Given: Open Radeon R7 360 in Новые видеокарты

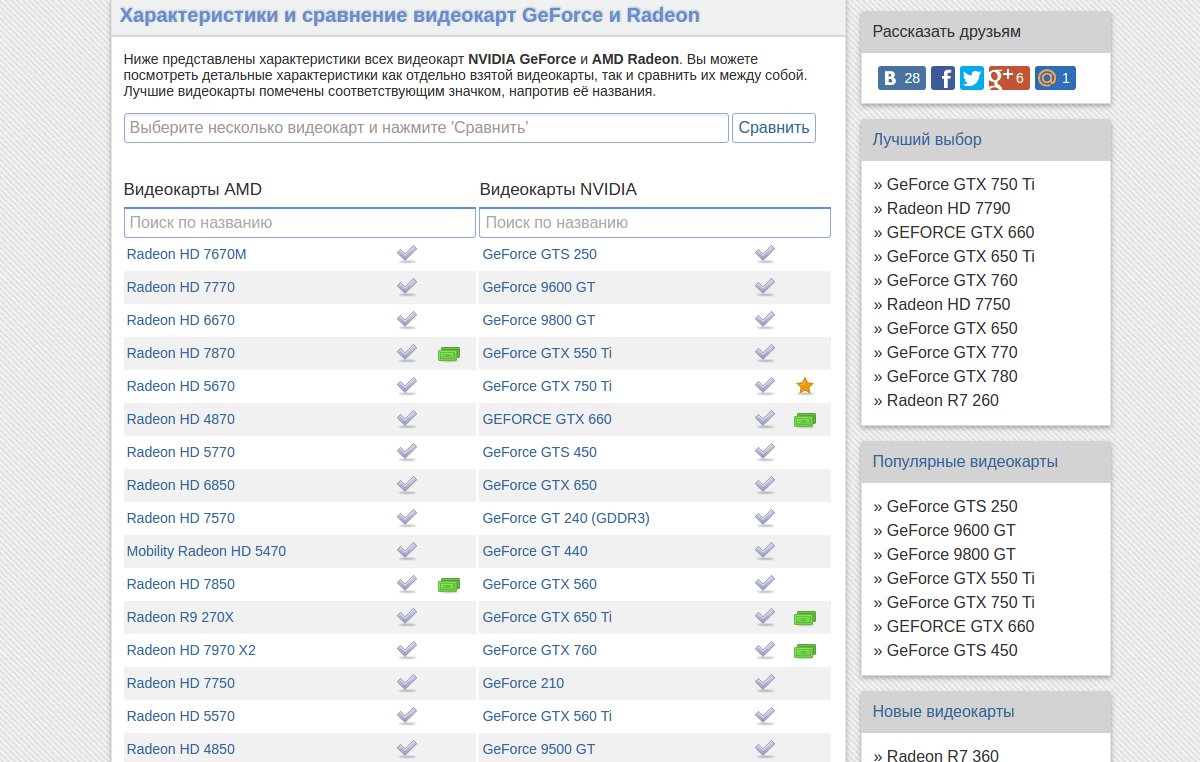Looking at the screenshot, I should coord(943,755).
